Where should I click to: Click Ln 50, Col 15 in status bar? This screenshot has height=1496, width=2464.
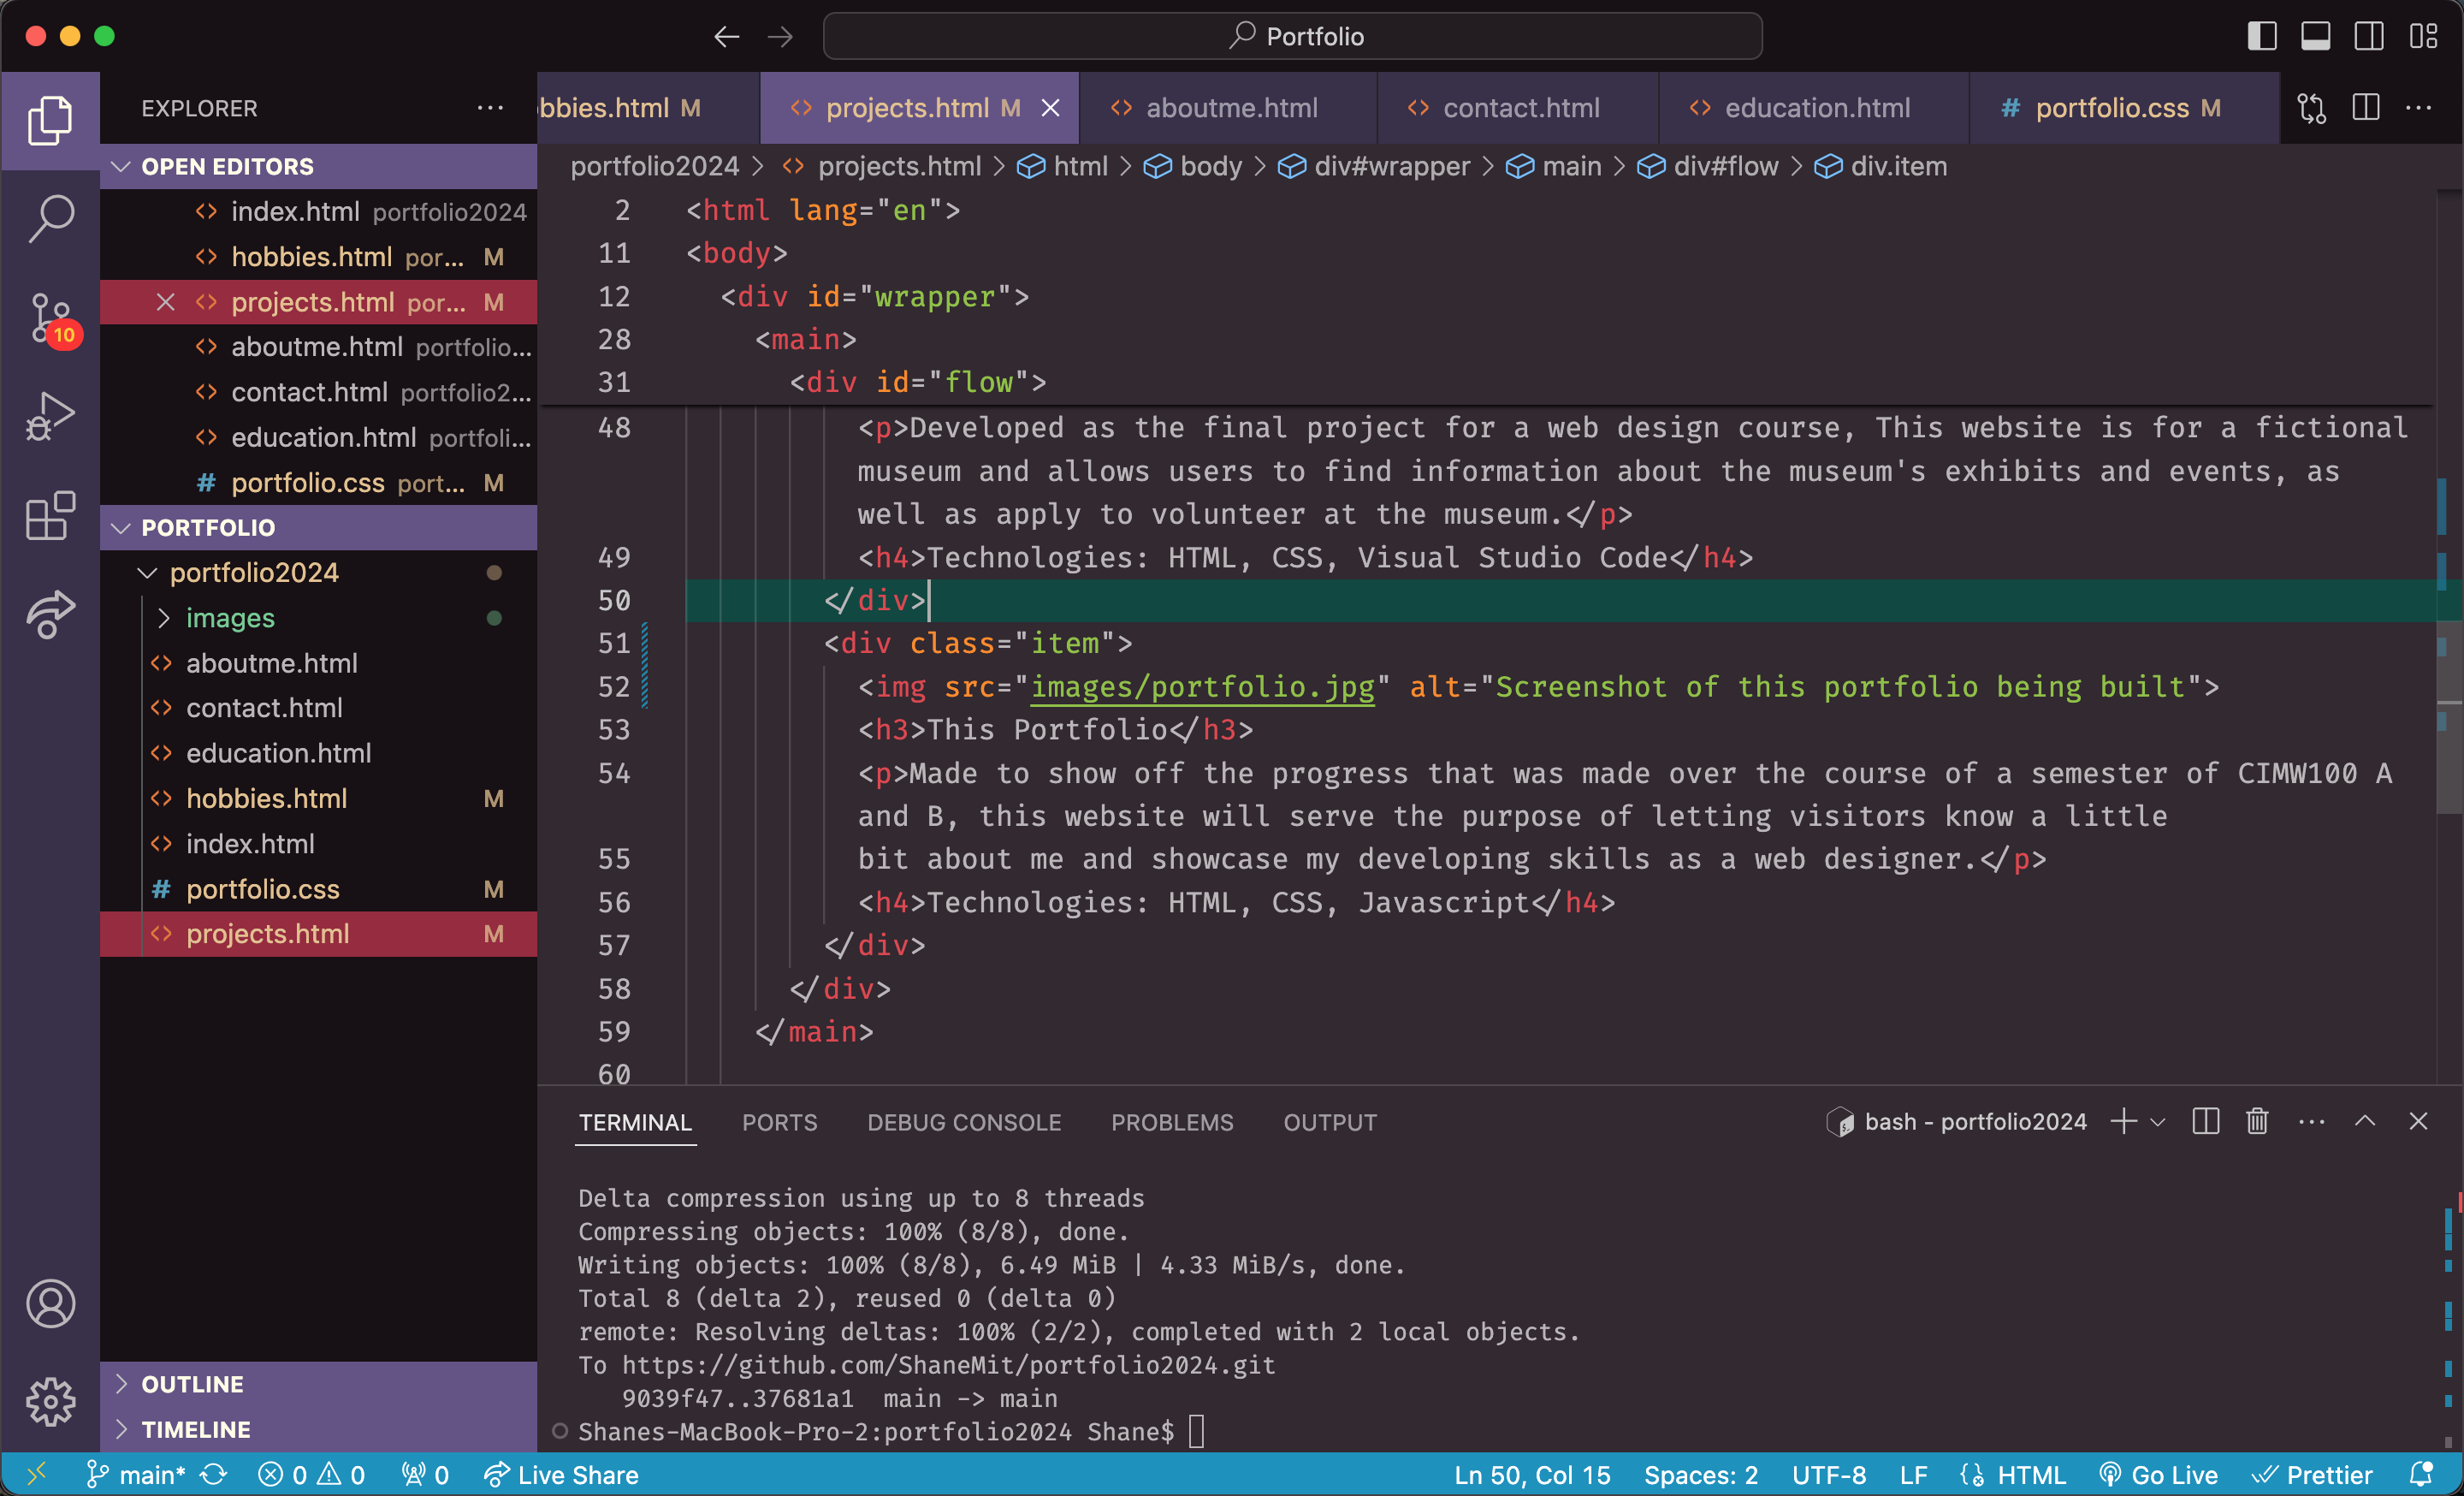pos(1532,1474)
